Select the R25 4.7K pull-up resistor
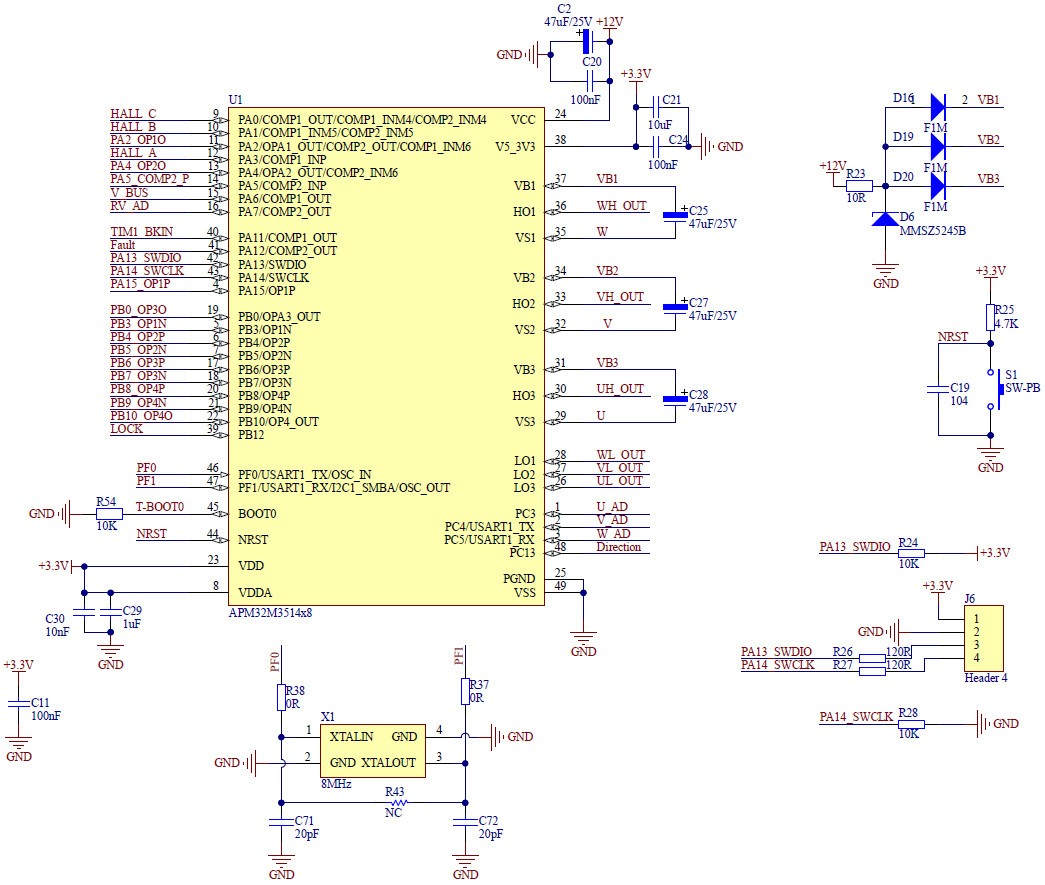Screen dimensions: 1045x885 click(990, 317)
